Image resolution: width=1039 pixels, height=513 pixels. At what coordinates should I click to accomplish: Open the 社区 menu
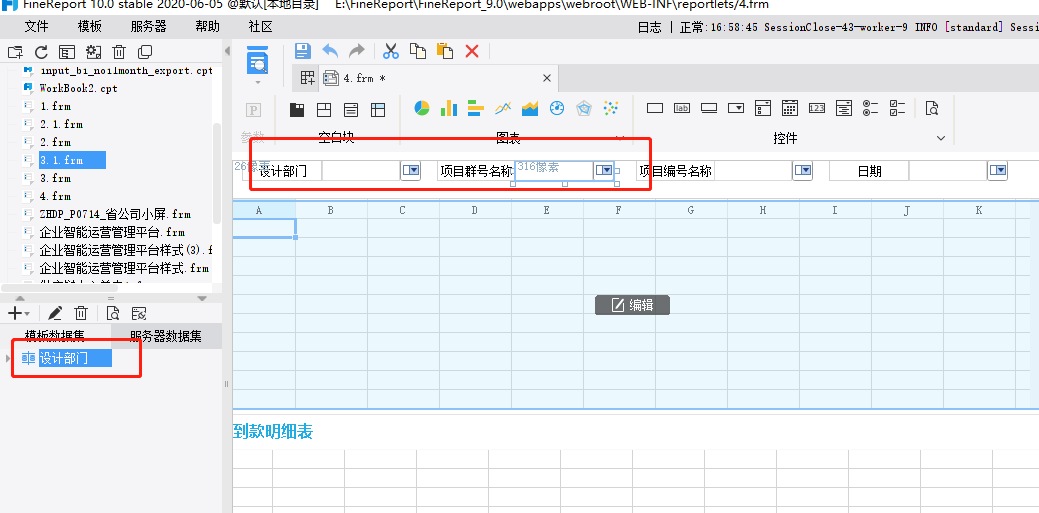[260, 27]
